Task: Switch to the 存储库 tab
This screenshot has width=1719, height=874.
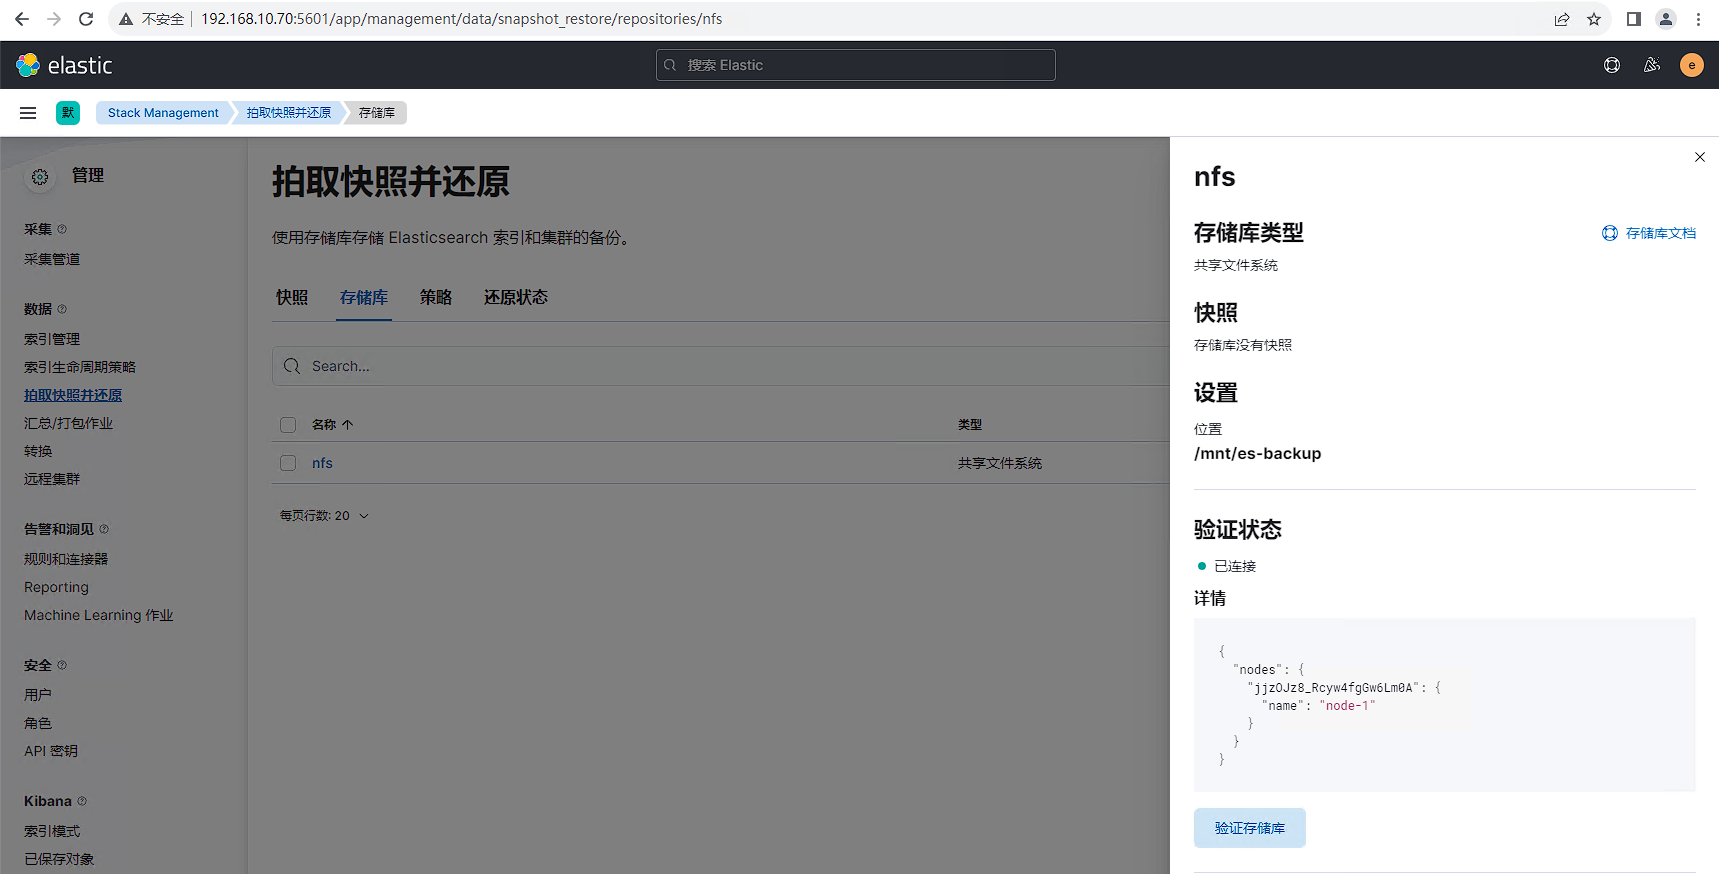Action: pyautogui.click(x=364, y=298)
